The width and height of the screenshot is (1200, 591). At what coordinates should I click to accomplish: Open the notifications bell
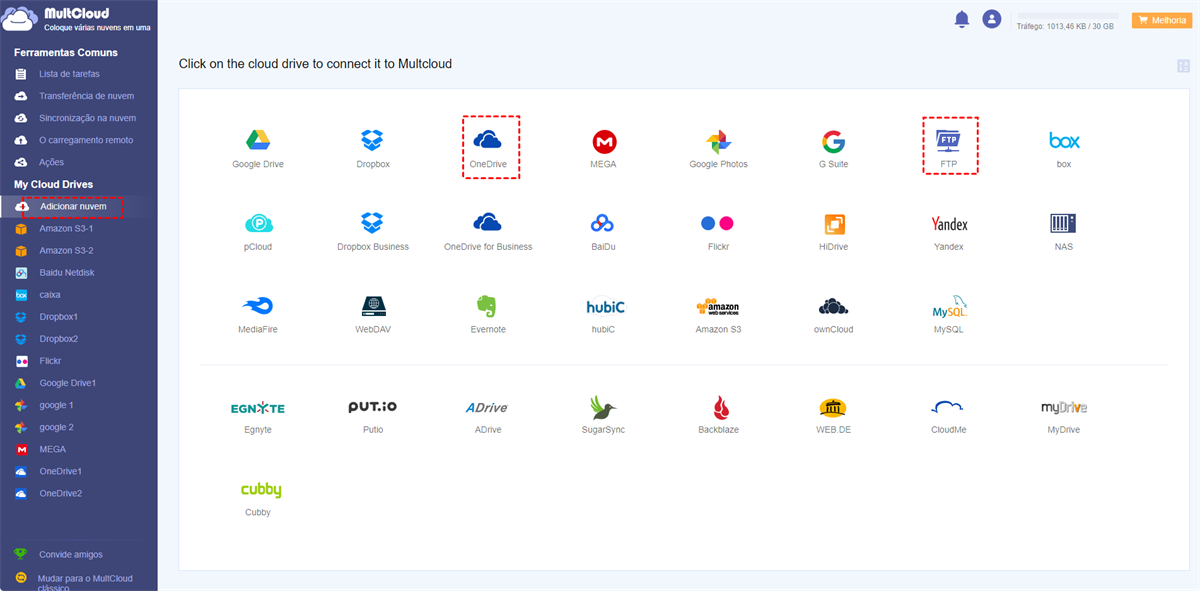click(962, 19)
